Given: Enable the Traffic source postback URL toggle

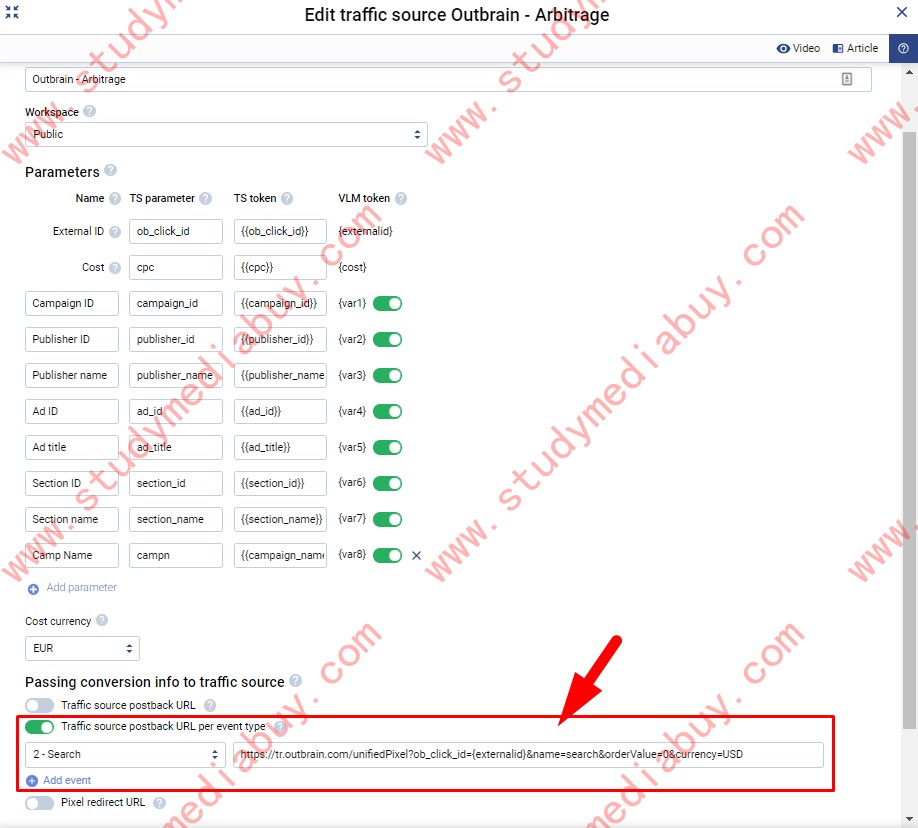Looking at the screenshot, I should 40,705.
